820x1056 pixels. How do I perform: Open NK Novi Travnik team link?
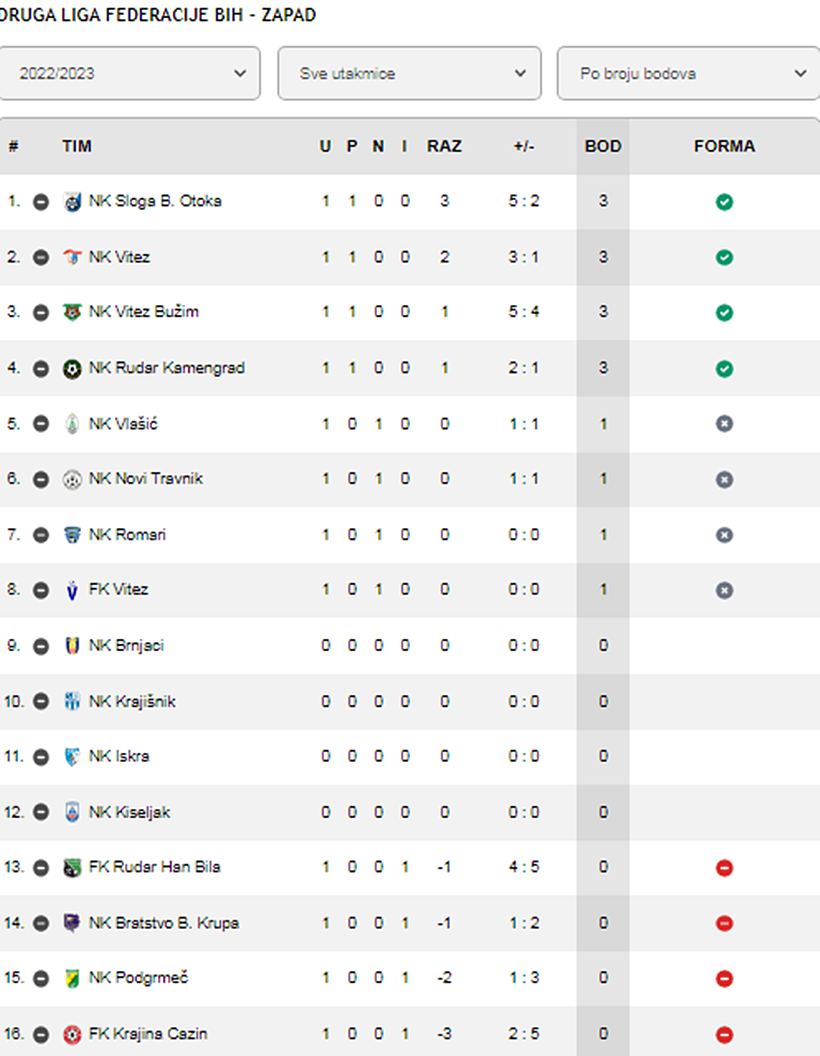coord(146,479)
